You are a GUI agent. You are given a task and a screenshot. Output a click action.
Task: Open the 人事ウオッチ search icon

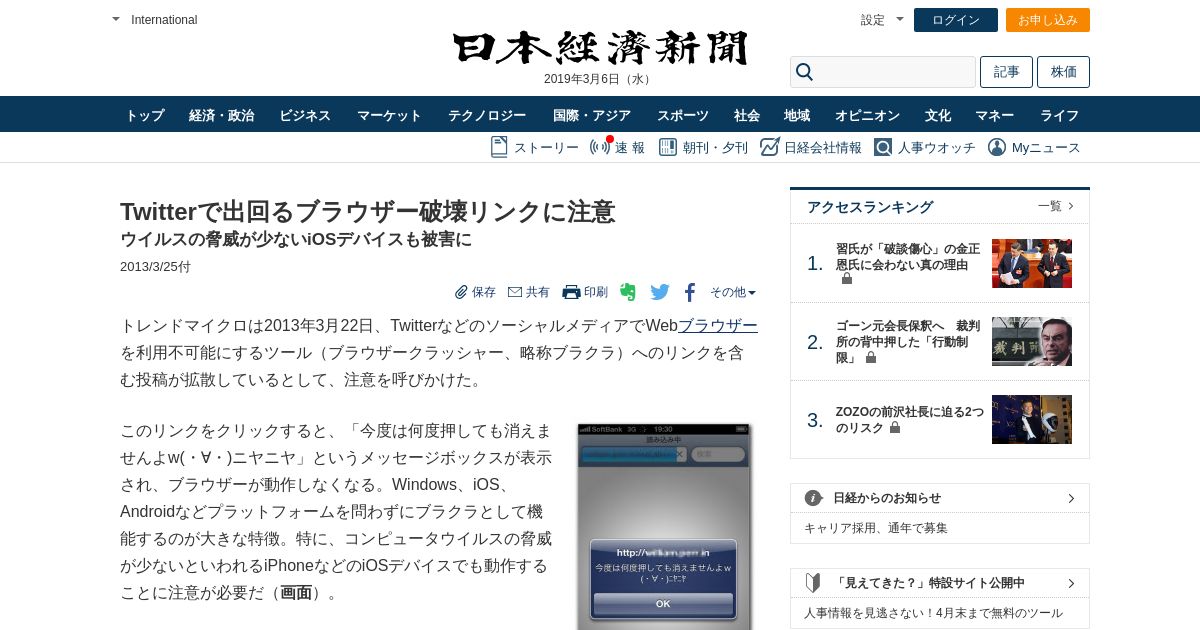(x=883, y=147)
